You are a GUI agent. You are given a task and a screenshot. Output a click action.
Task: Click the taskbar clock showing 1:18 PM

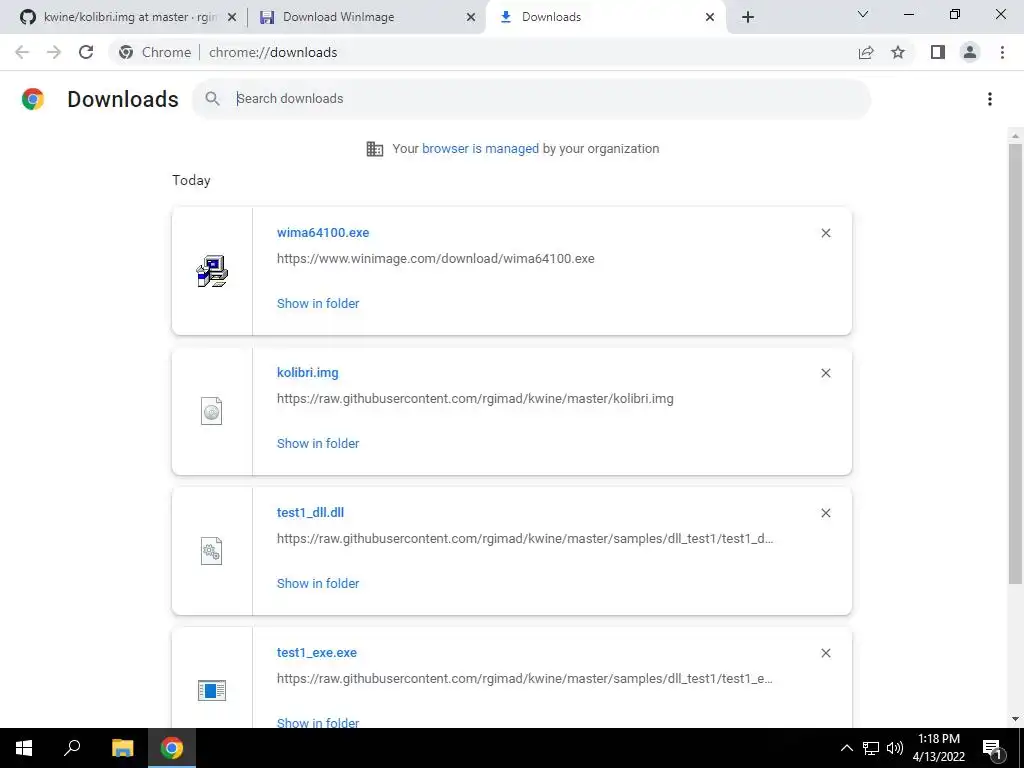938,748
